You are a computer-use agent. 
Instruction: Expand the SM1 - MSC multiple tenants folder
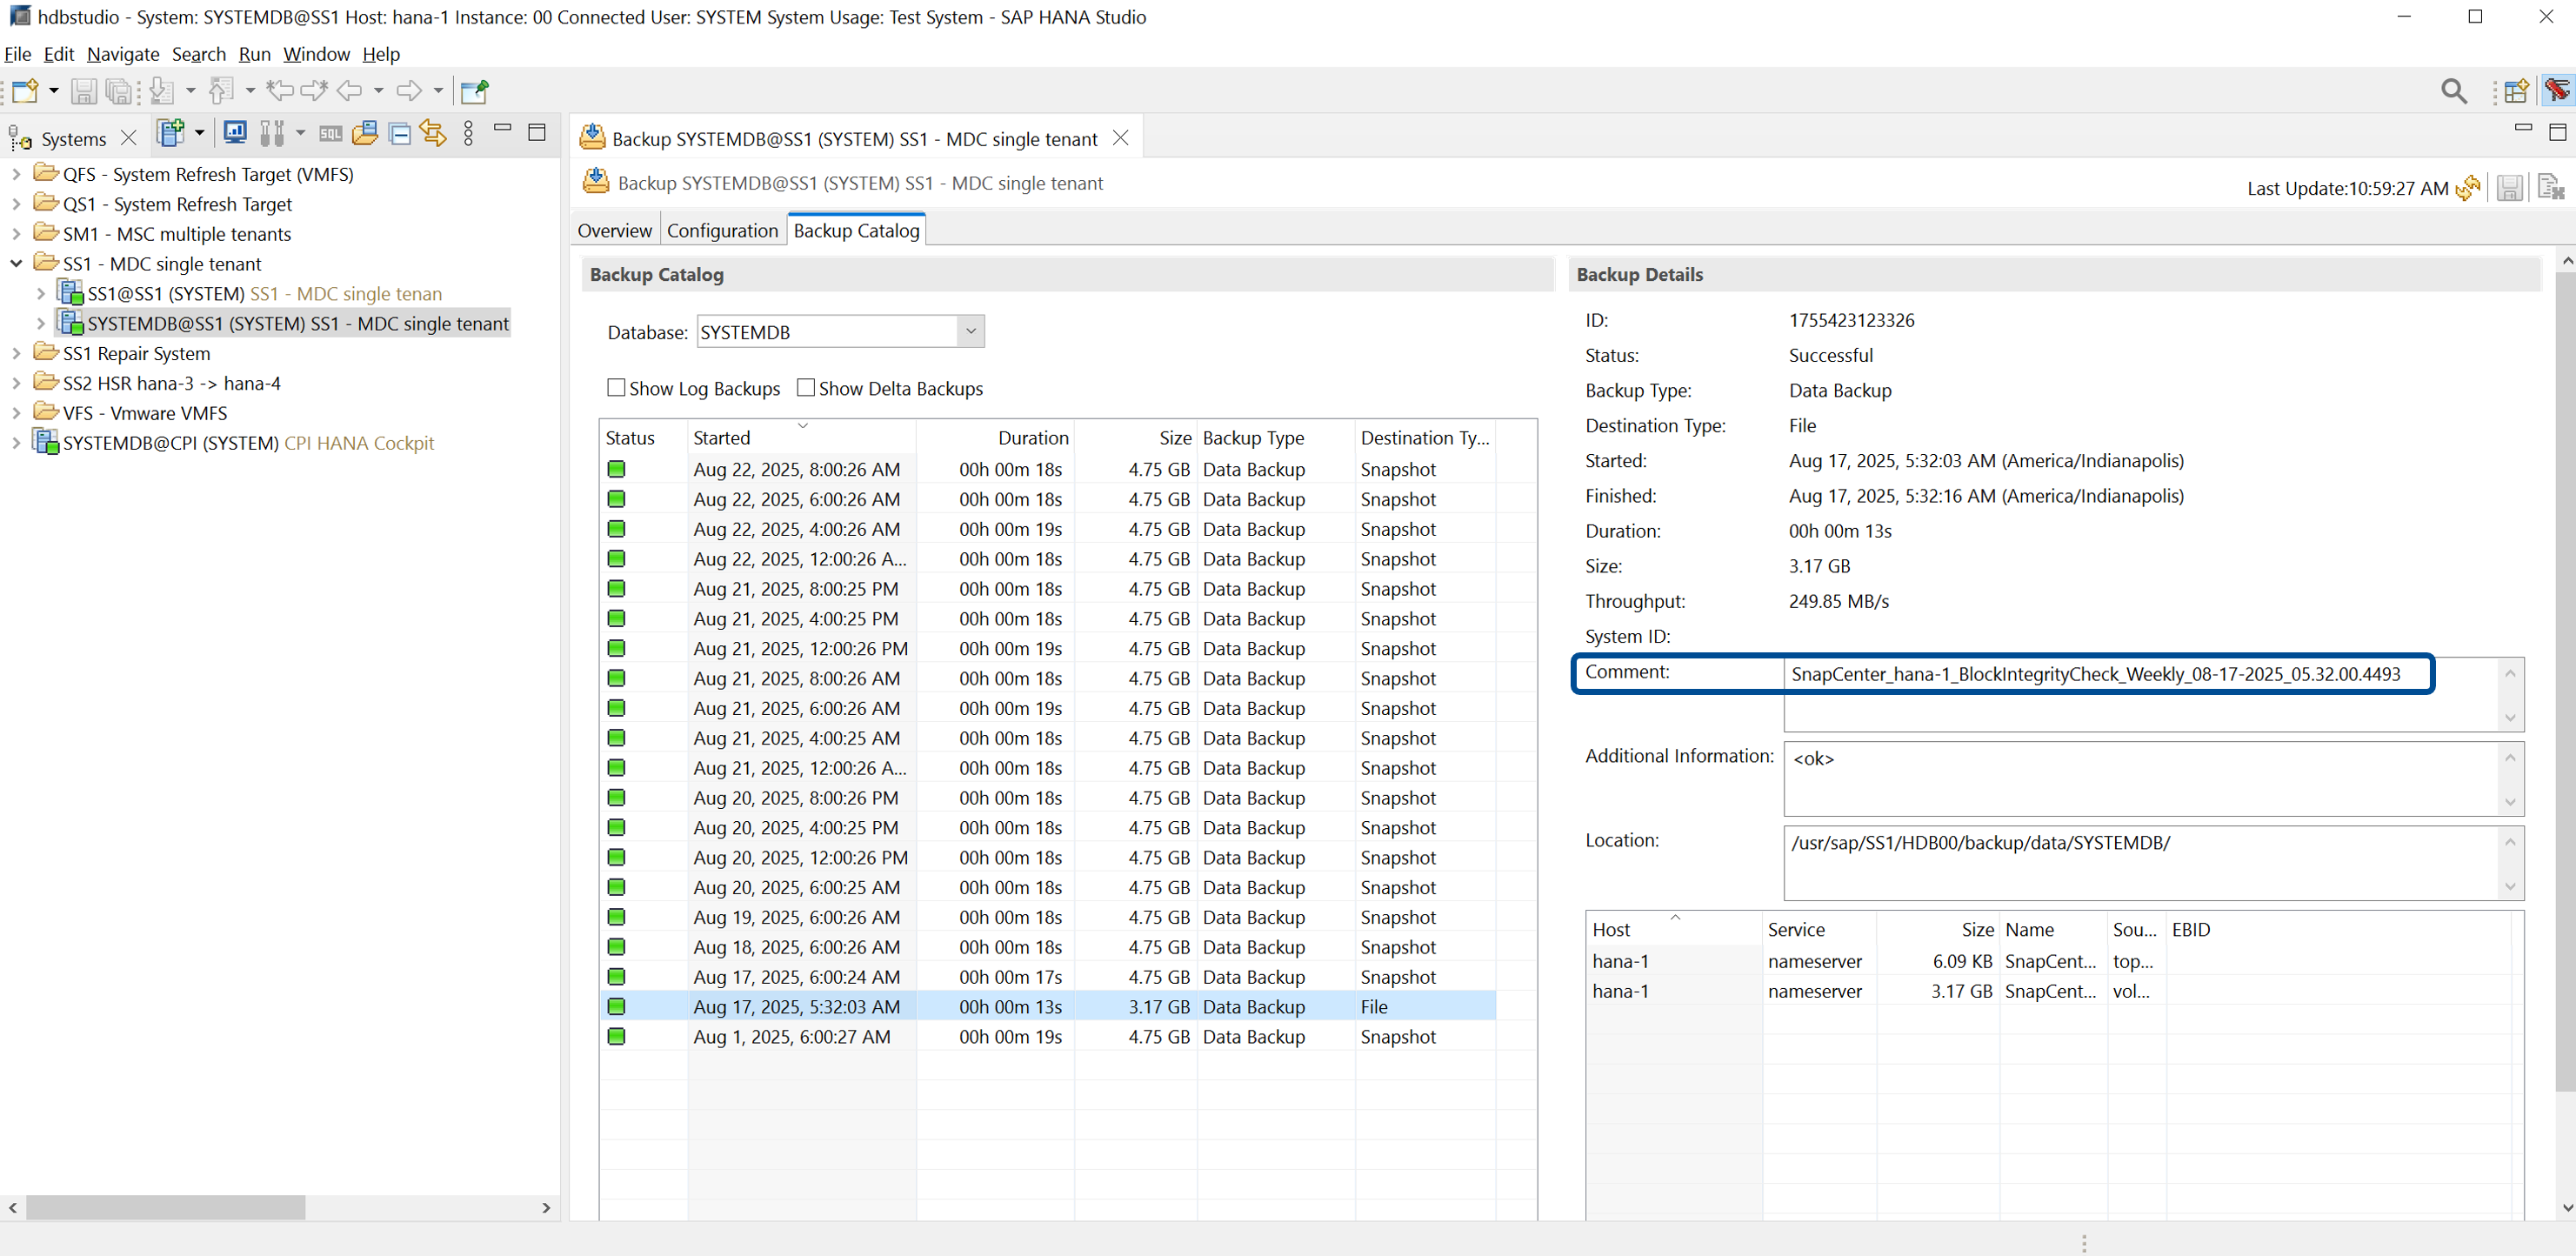[x=16, y=234]
